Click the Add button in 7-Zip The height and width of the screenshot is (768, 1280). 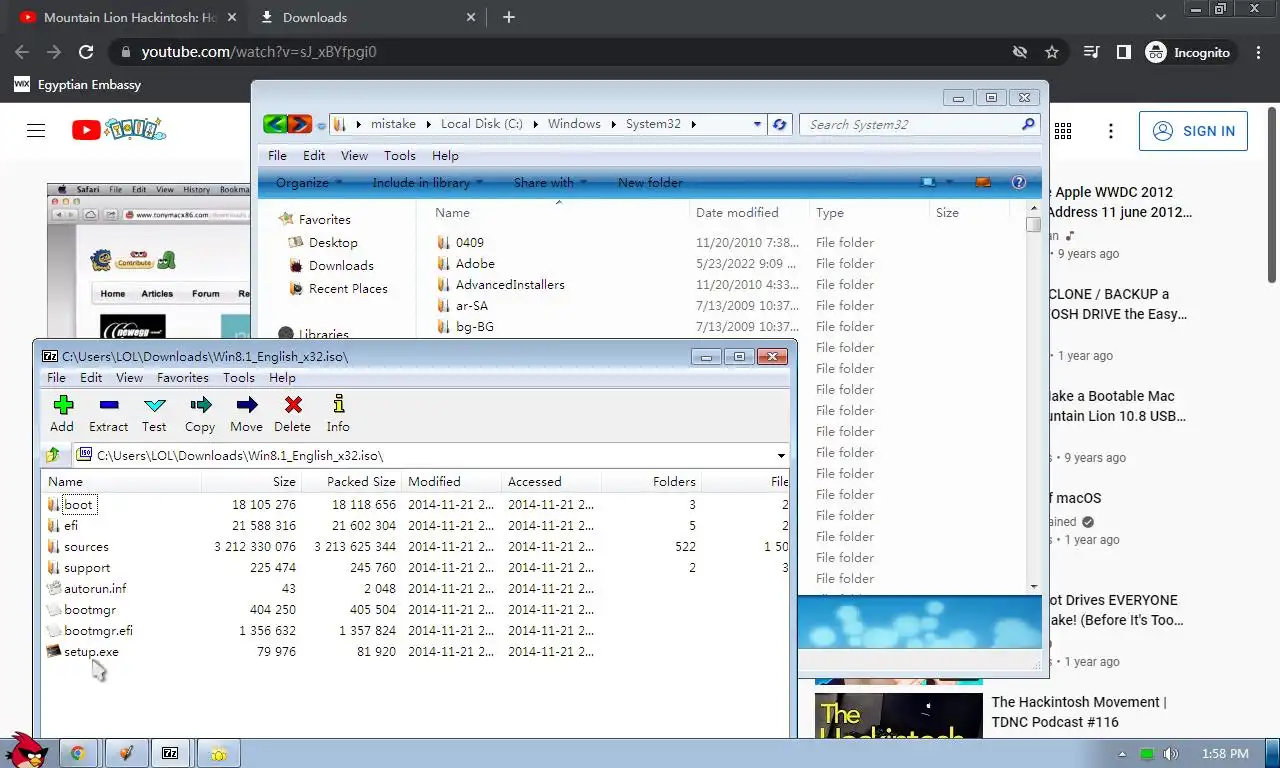[62, 414]
